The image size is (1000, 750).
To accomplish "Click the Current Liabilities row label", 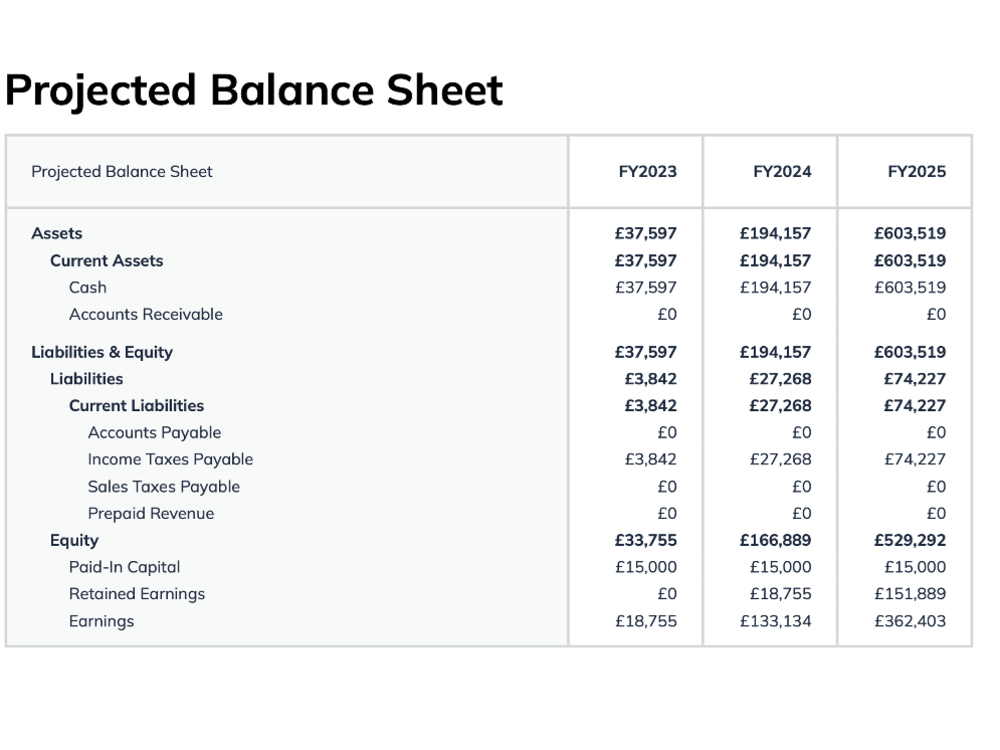I will (x=136, y=406).
